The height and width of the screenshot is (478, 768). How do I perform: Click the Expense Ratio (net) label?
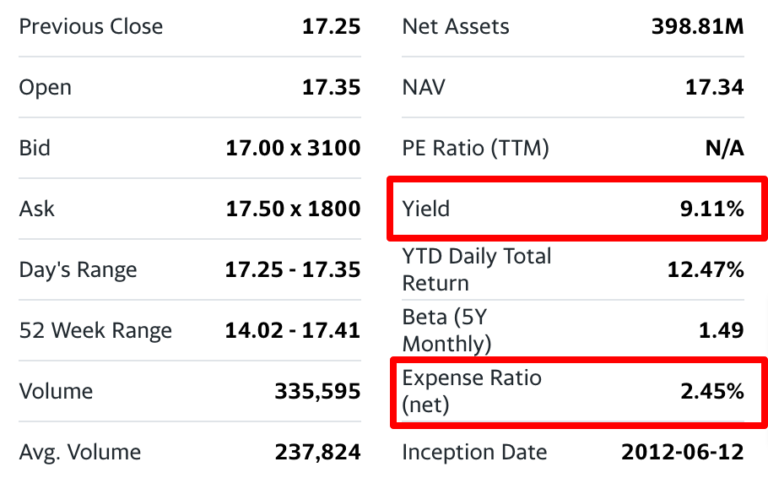tap(471, 392)
